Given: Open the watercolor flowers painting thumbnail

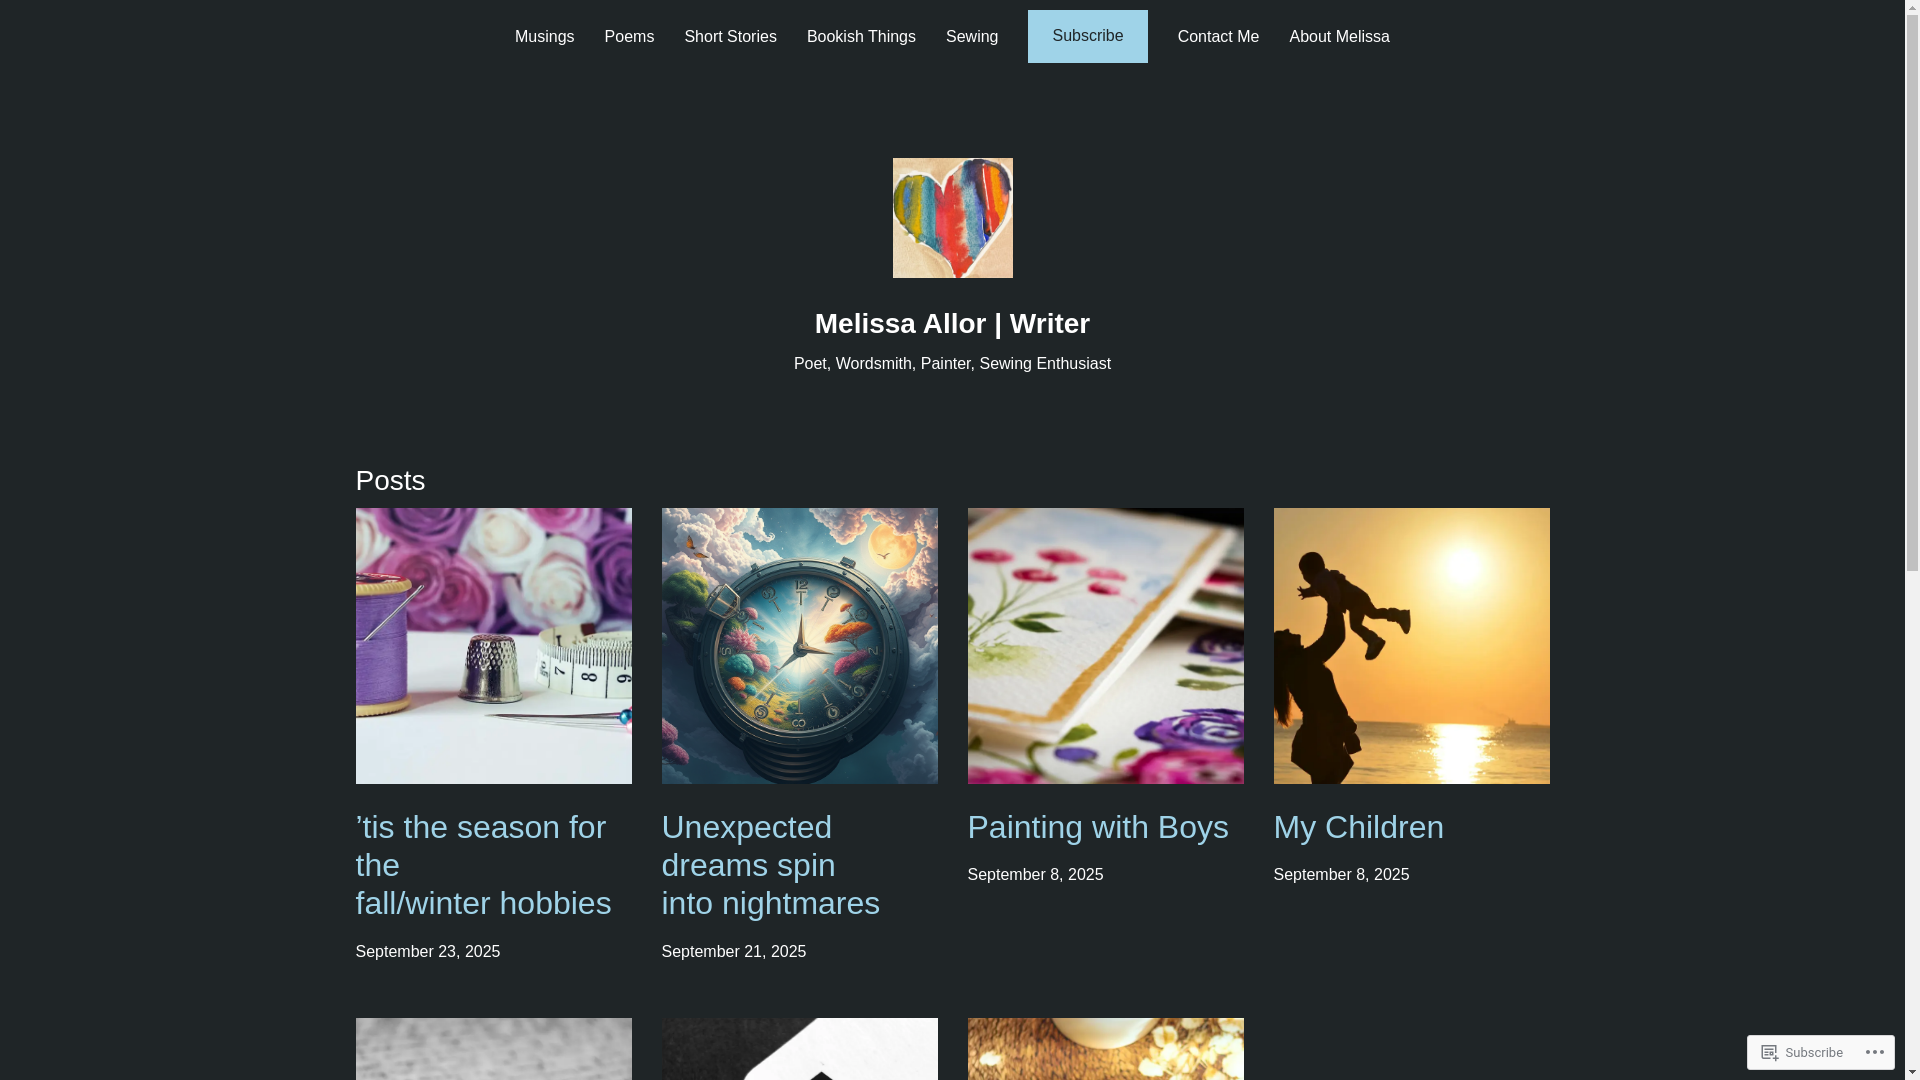Looking at the screenshot, I should (1106, 646).
